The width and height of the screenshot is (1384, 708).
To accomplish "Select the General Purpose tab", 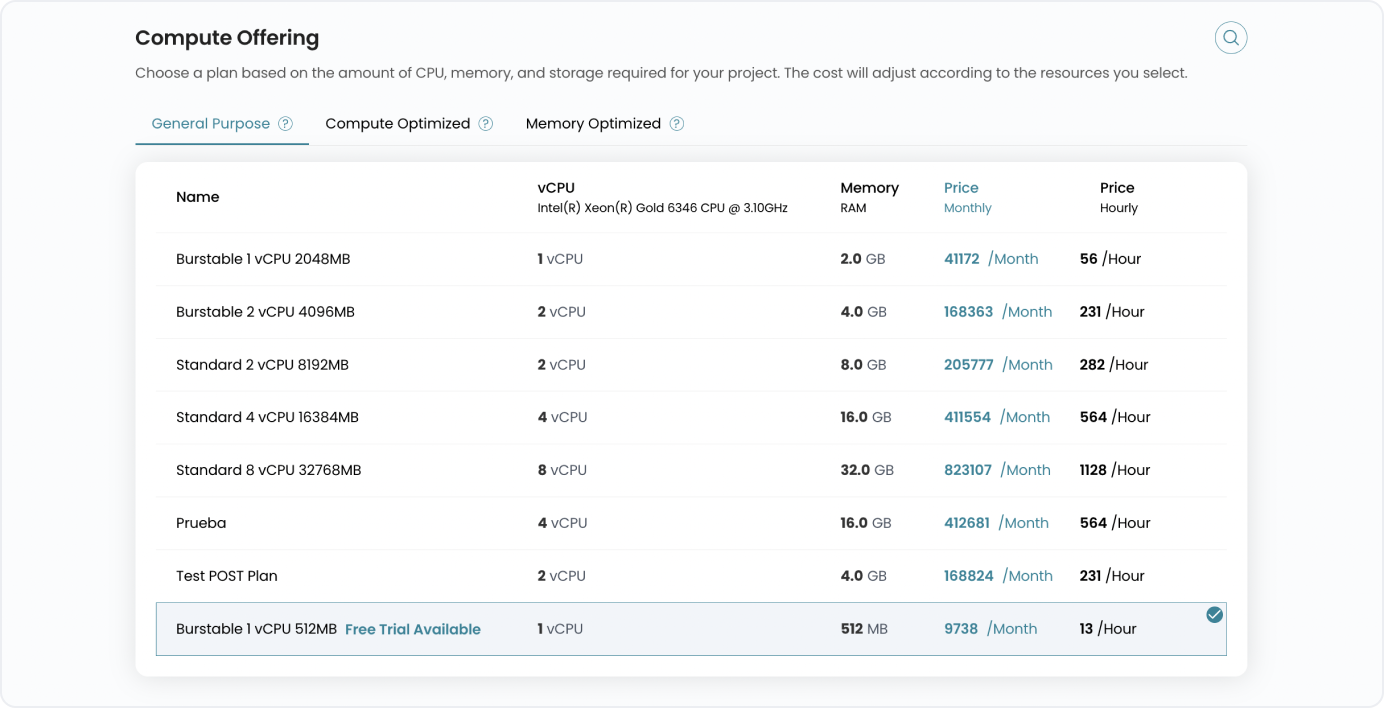I will tap(211, 124).
